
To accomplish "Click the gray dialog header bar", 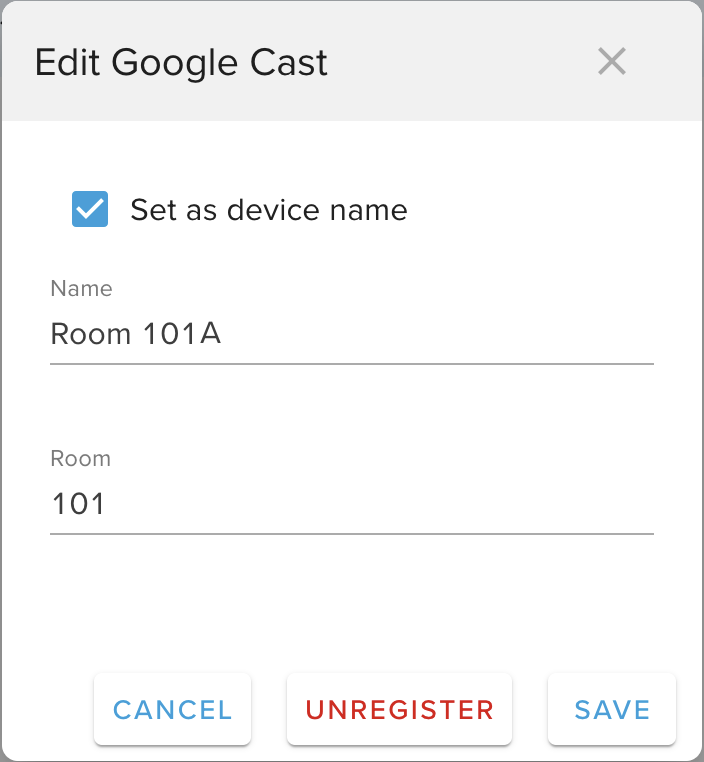I will [450, 62].
